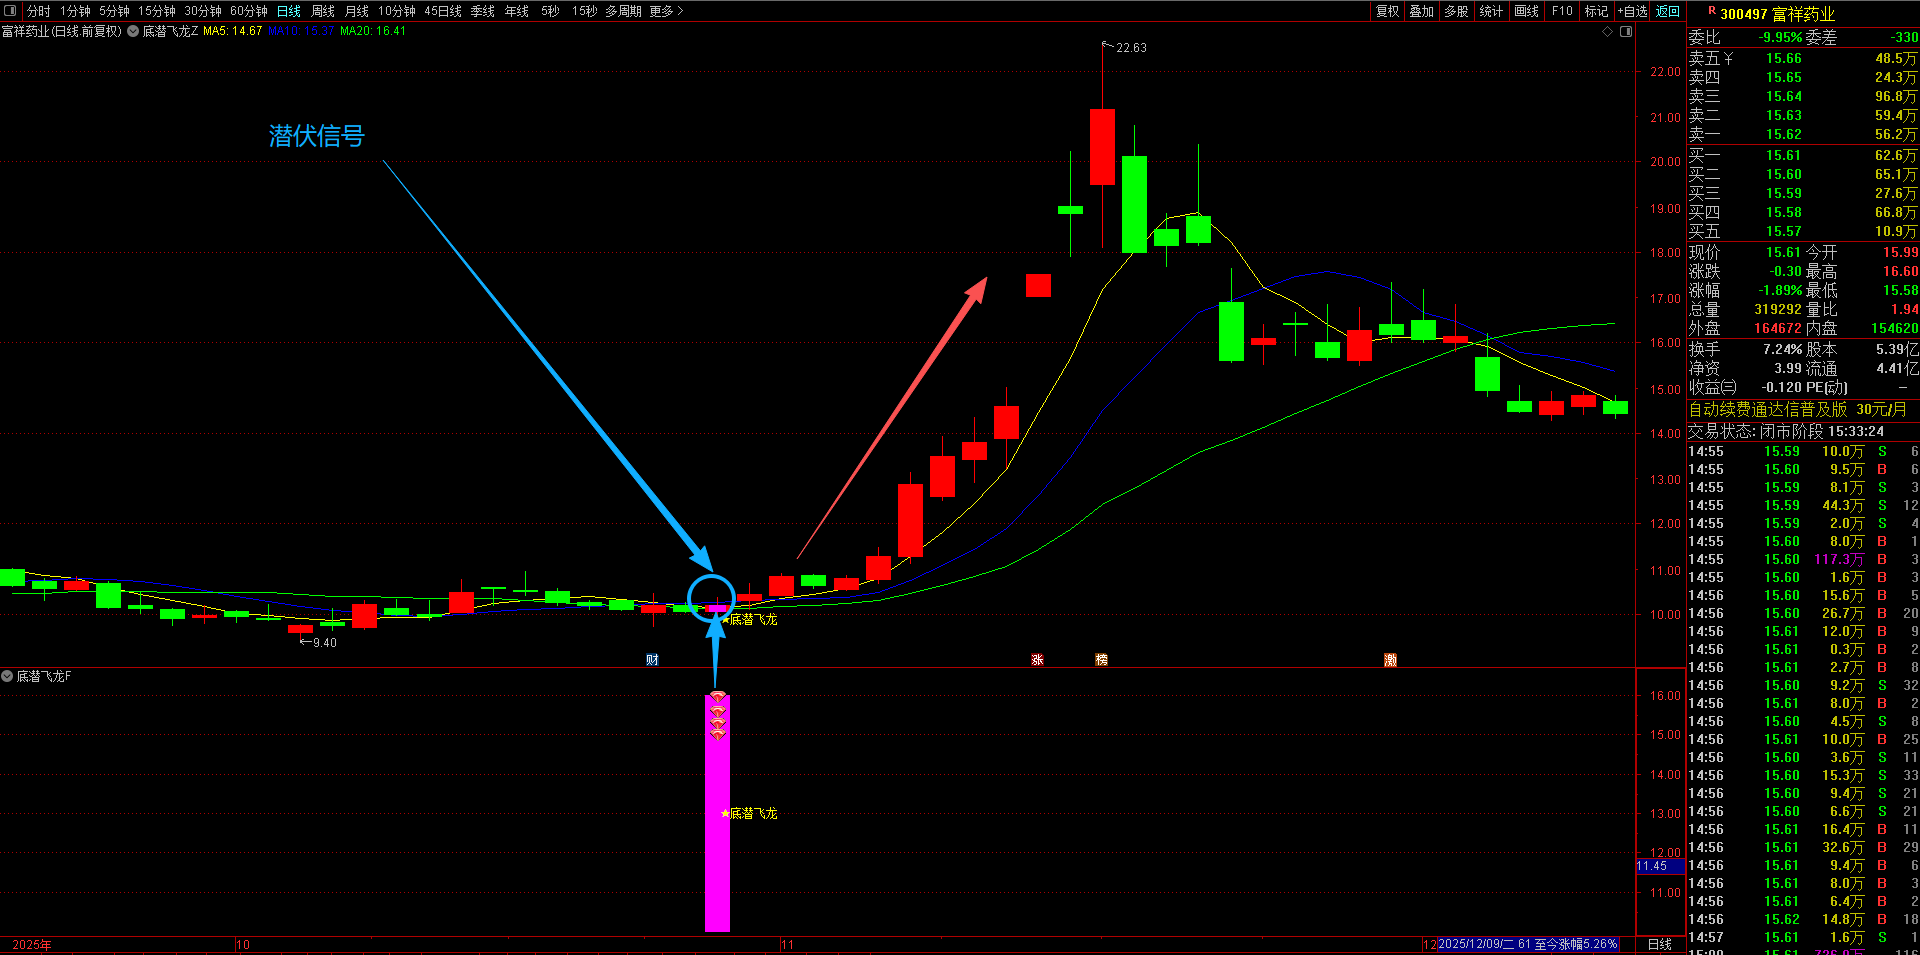Image resolution: width=1920 pixels, height=955 pixels.
Task: Click the 激 event marker on timeline
Action: click(x=1390, y=660)
